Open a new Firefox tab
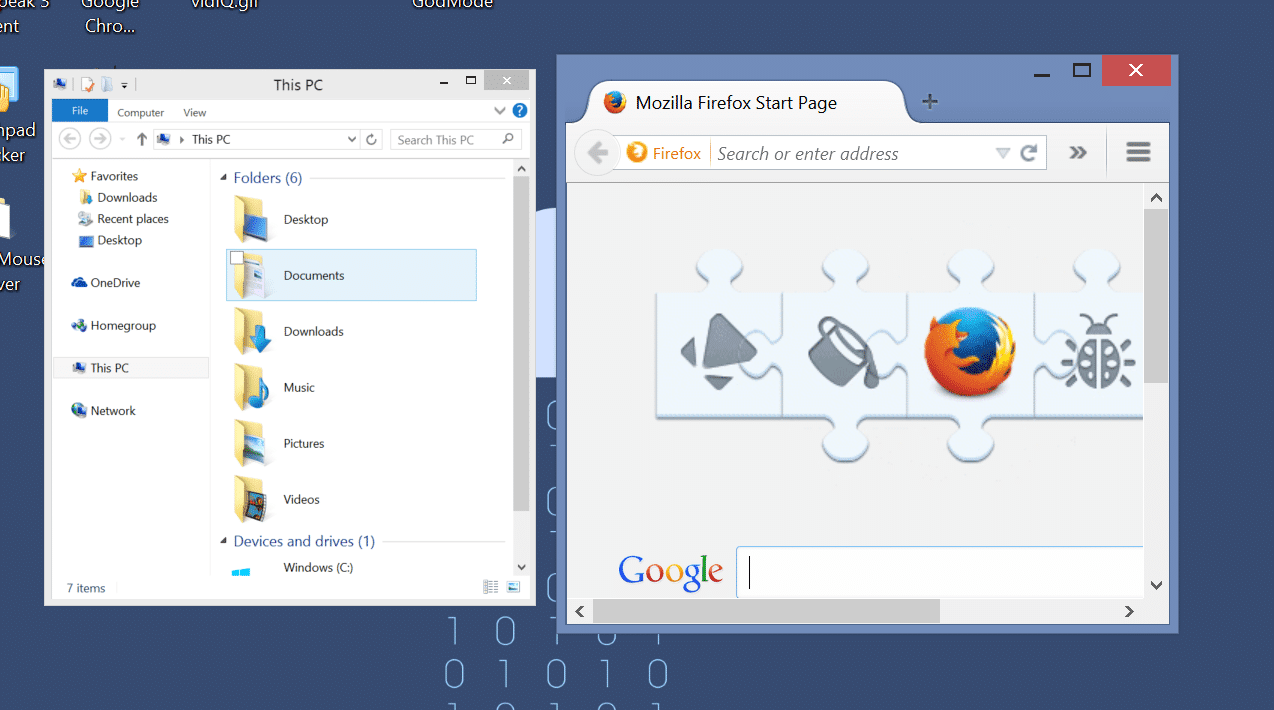This screenshot has height=710, width=1274. coord(929,101)
